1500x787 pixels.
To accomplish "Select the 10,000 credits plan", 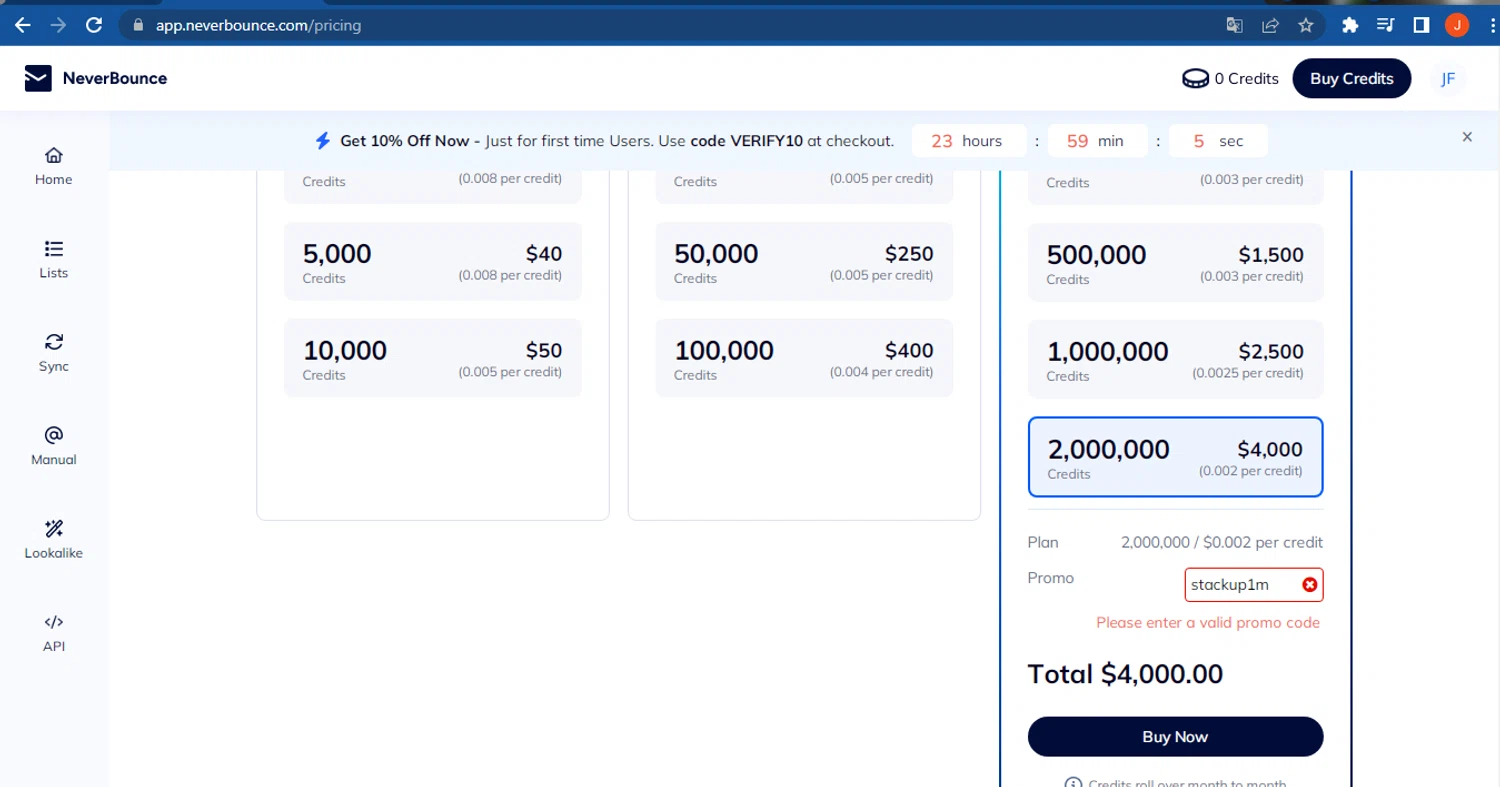I will 433,358.
